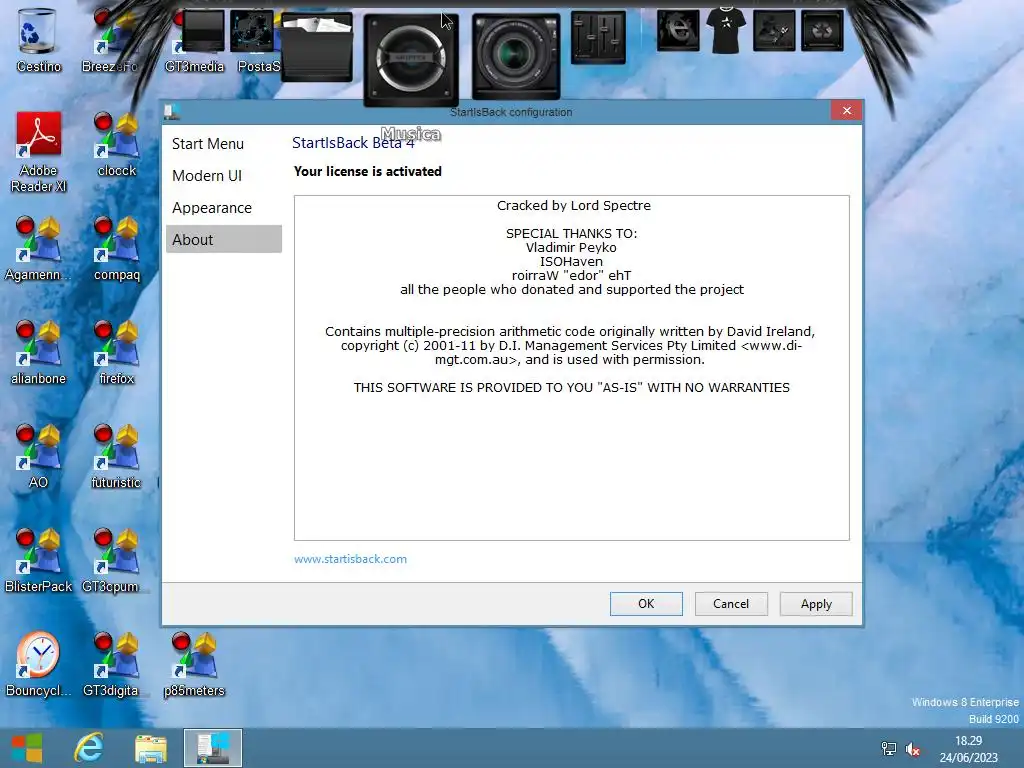Click the black folder dock icon
Viewport: 1024px width, 768px height.
317,48
